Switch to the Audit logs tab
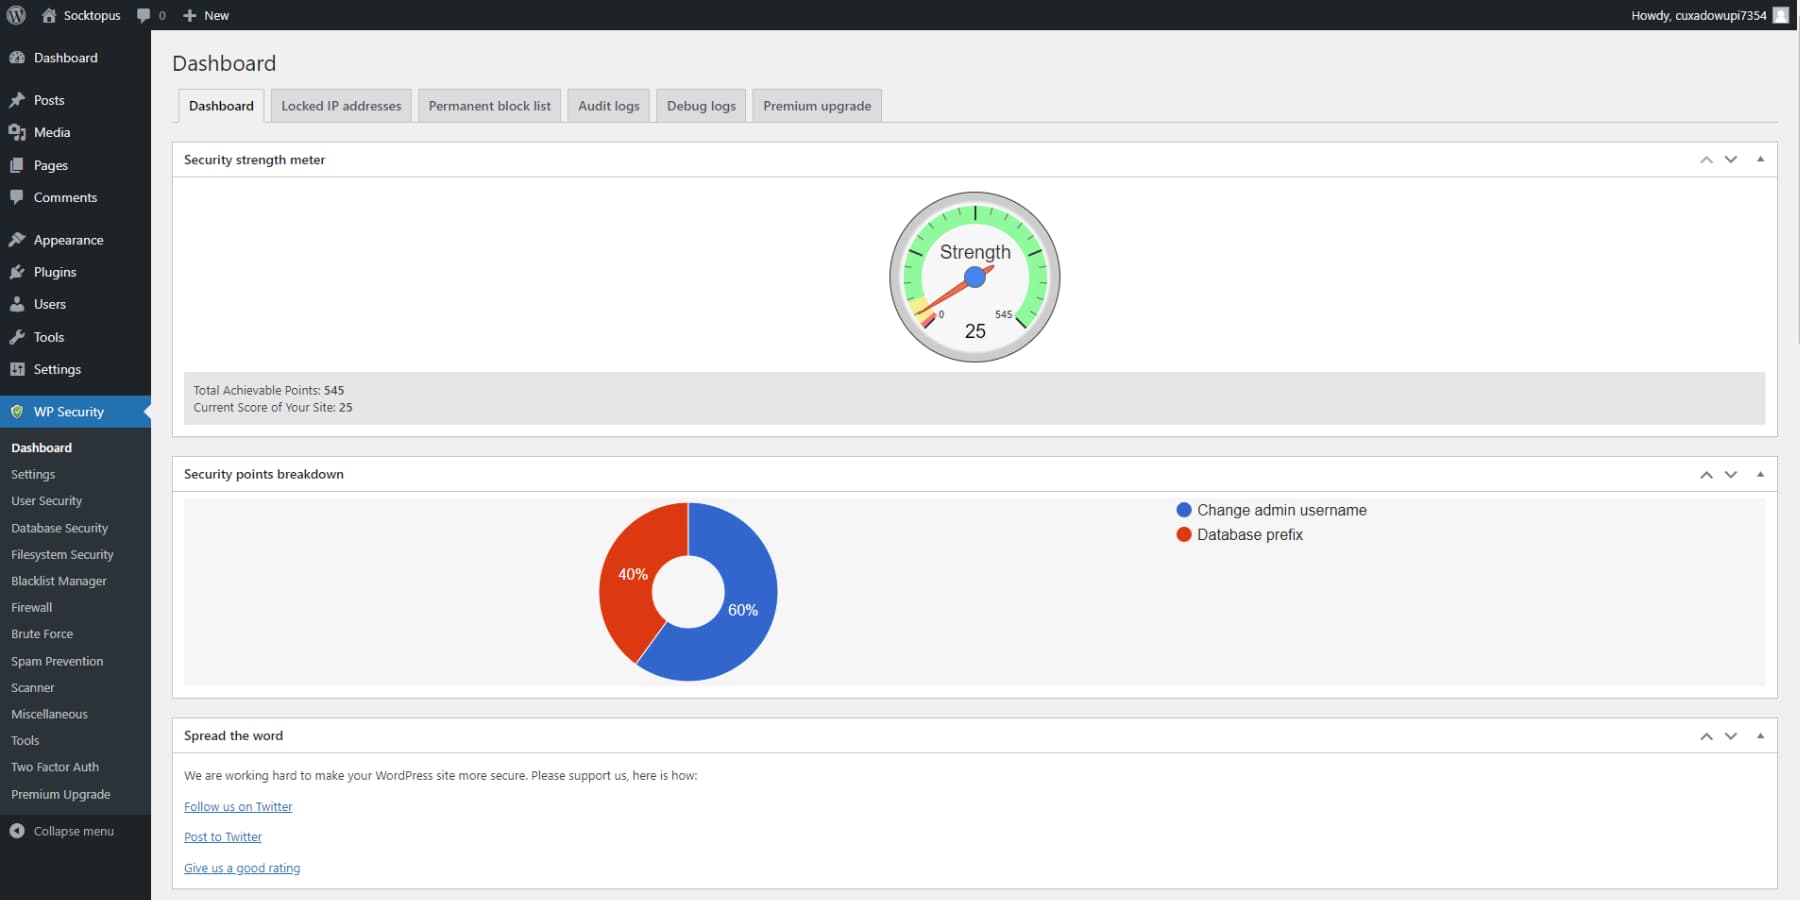1800x900 pixels. click(x=608, y=105)
